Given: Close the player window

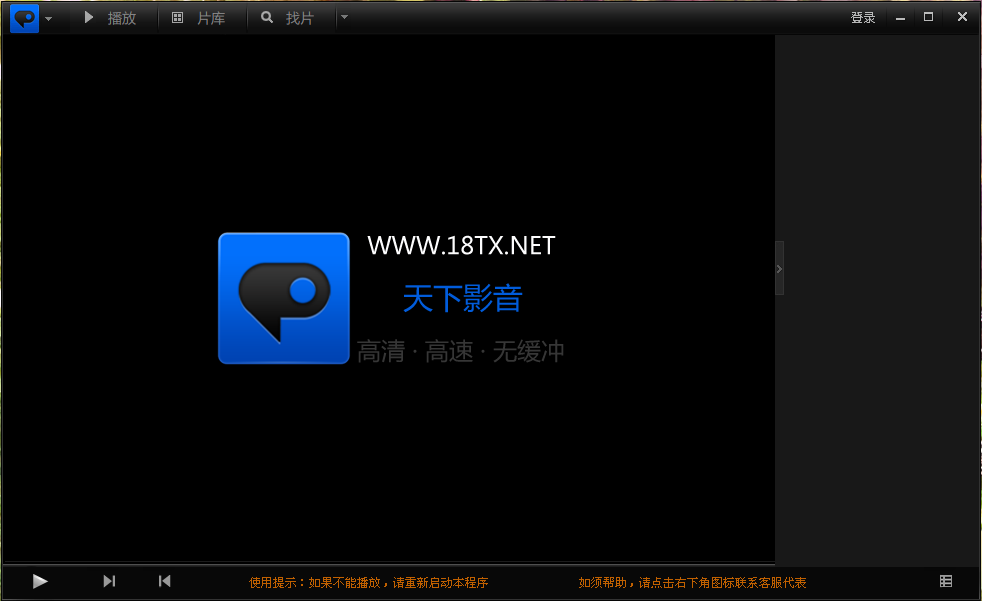Looking at the screenshot, I should [x=962, y=17].
